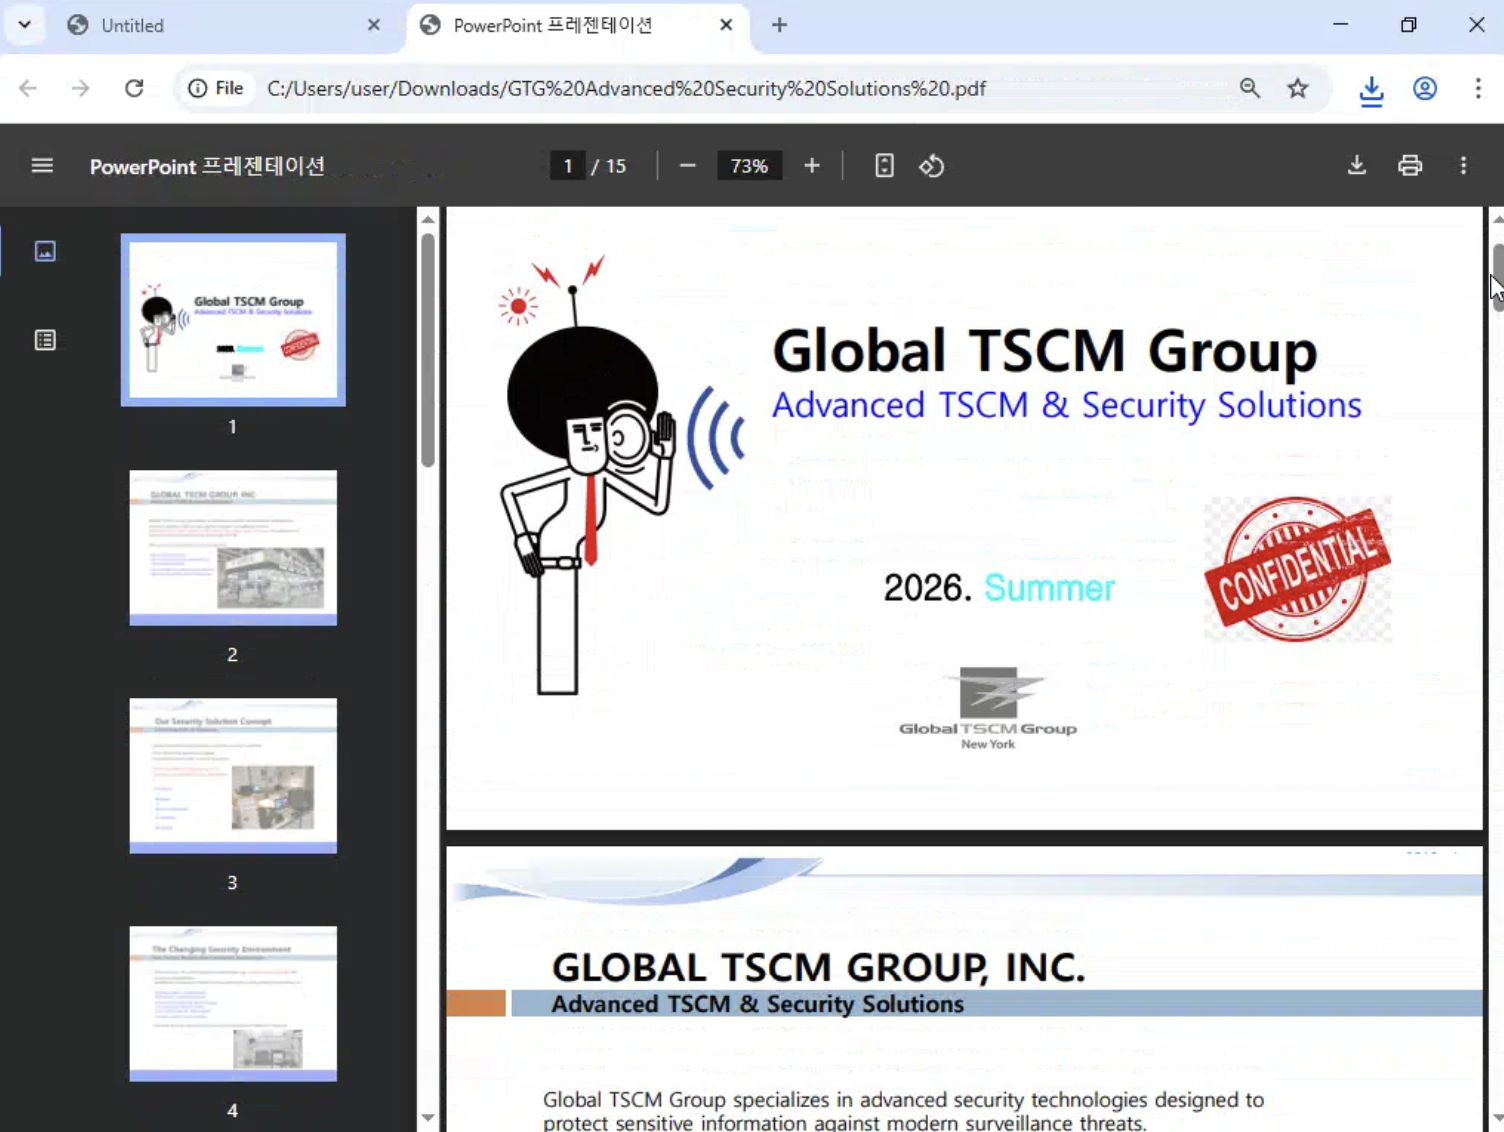This screenshot has height=1132, width=1504.
Task: Select page 3 thumbnail
Action: [233, 776]
